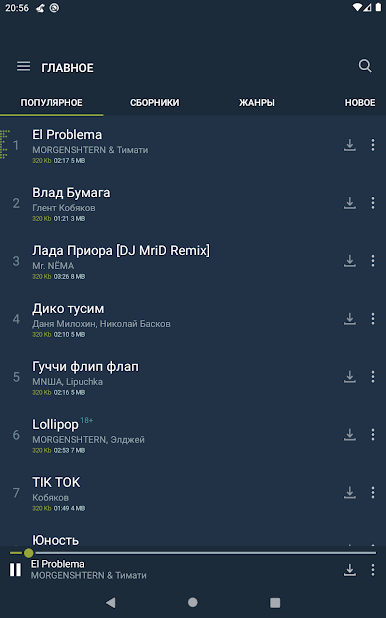
Task: Download the El Problema track in list
Action: pos(350,145)
